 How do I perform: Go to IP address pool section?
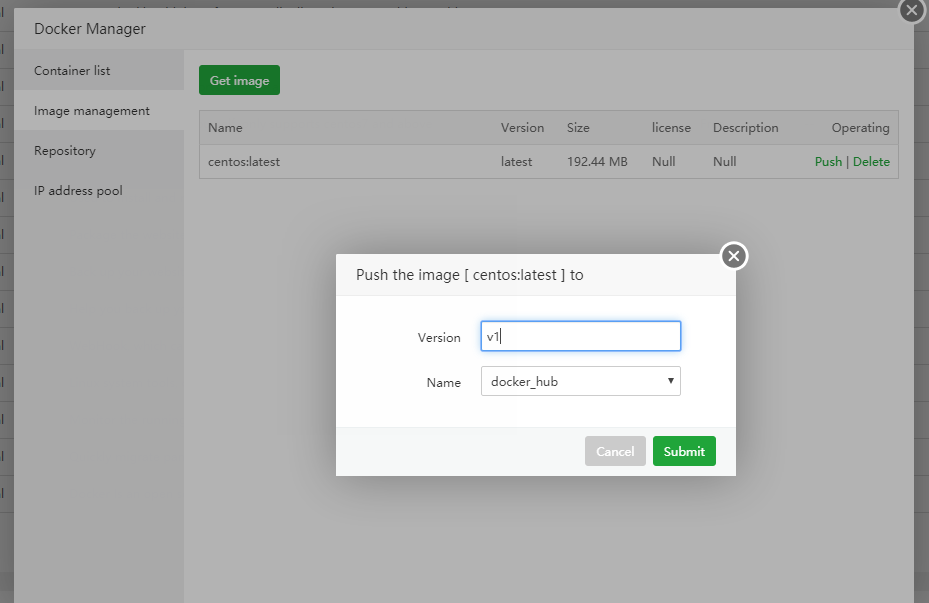pyautogui.click(x=78, y=191)
